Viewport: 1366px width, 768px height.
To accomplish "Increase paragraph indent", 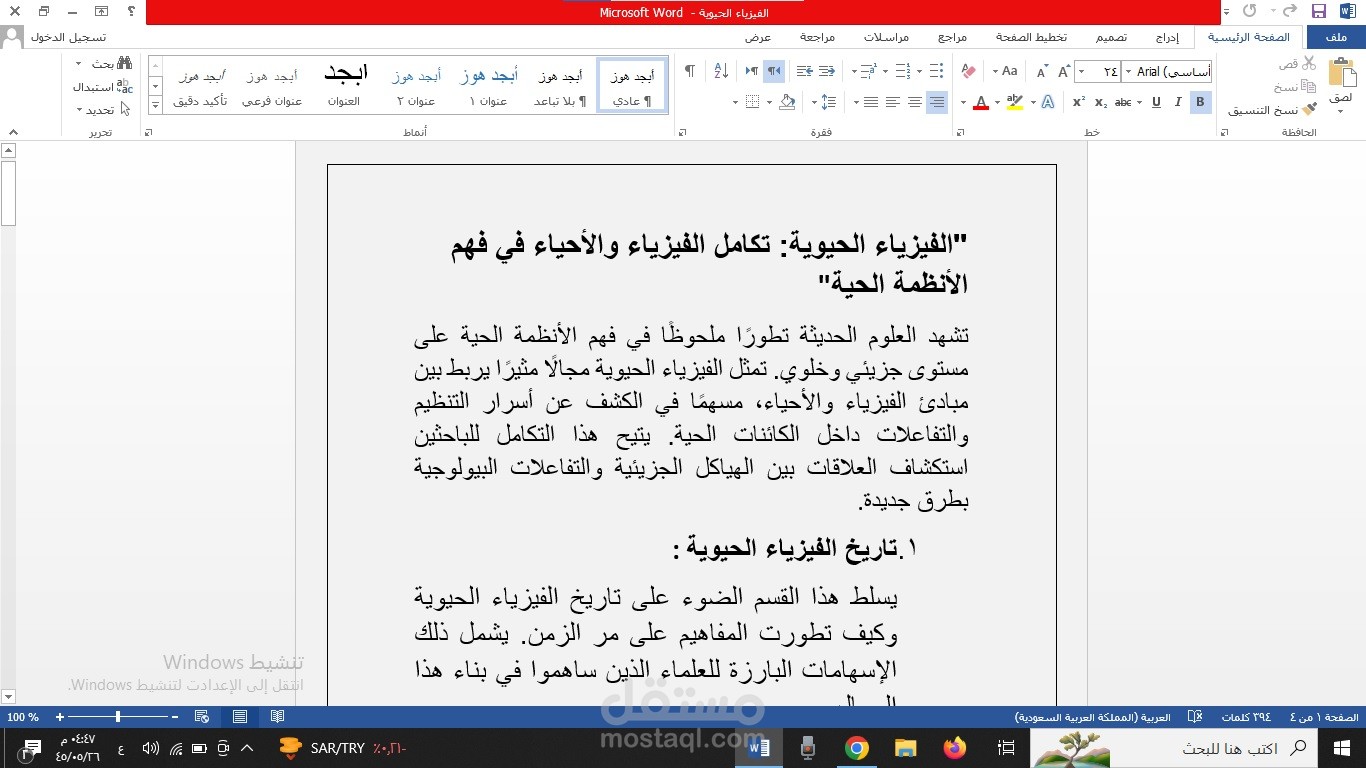I will pyautogui.click(x=804, y=71).
